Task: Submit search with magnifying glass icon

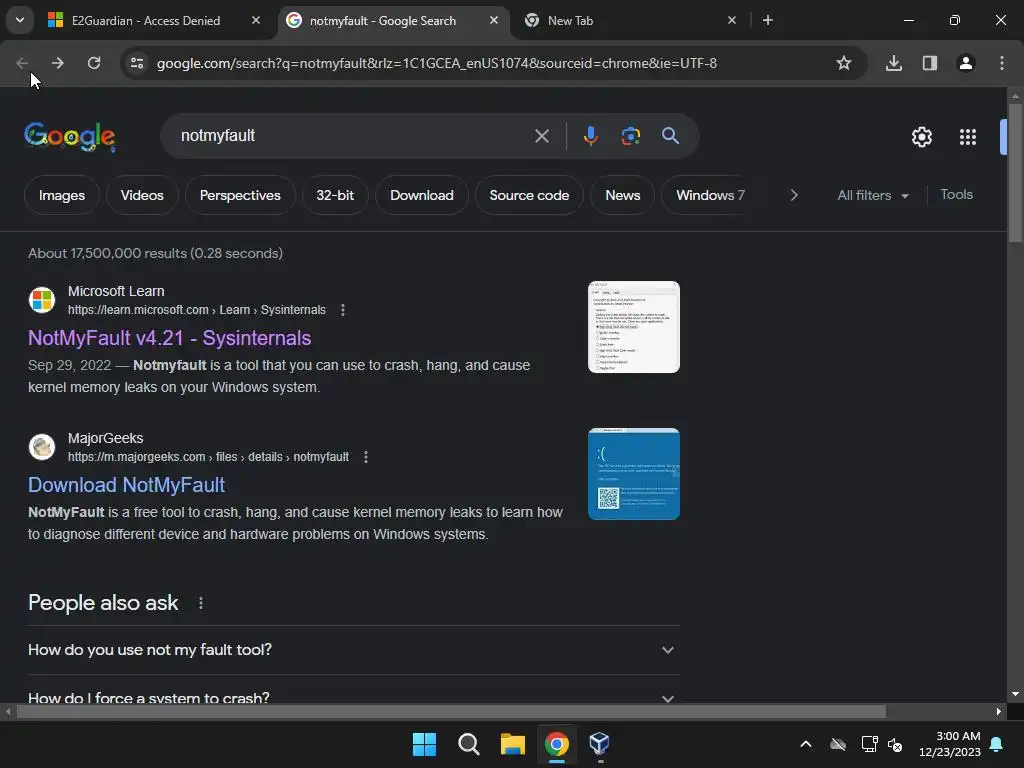Action: click(x=670, y=136)
